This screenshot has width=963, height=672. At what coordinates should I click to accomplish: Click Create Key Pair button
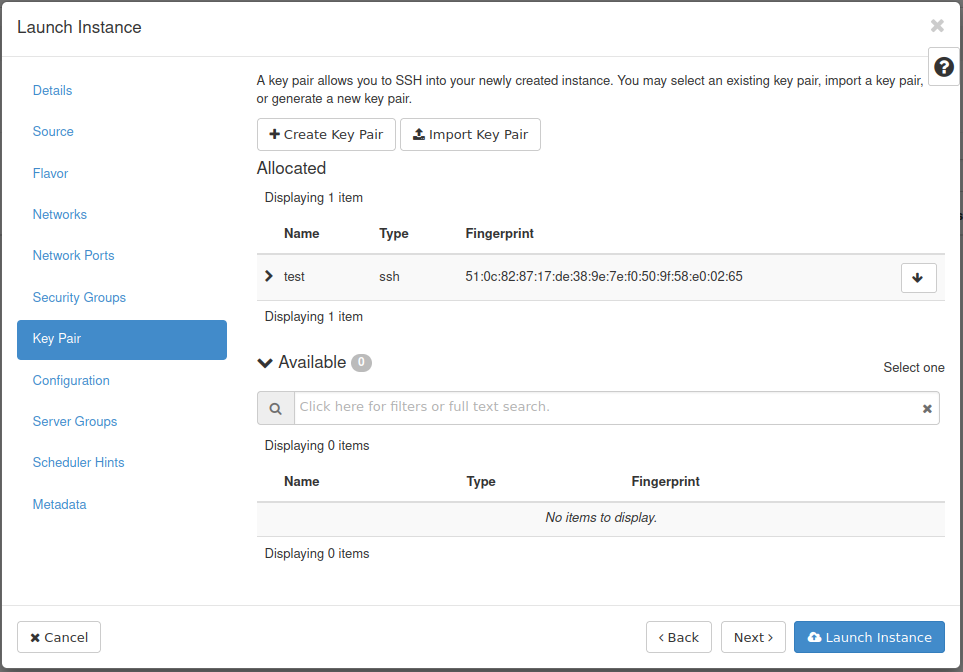point(326,135)
